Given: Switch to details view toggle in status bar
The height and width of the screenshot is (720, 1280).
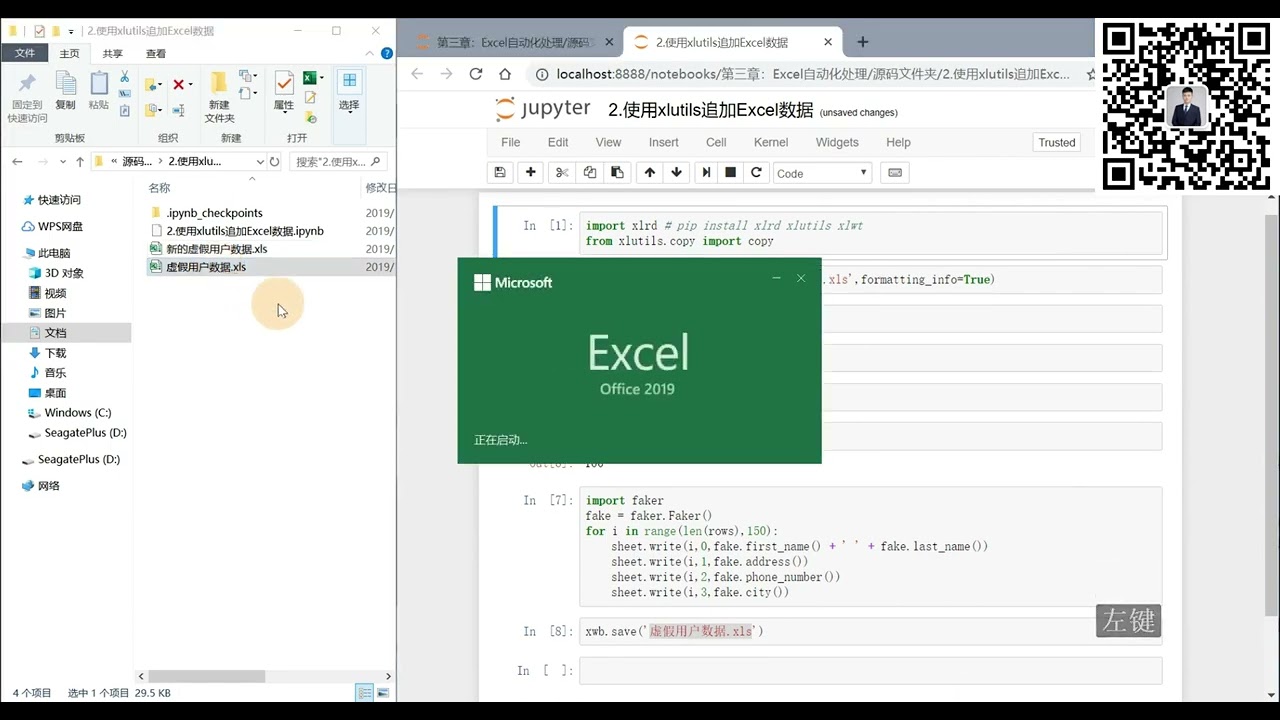Looking at the screenshot, I should [365, 693].
